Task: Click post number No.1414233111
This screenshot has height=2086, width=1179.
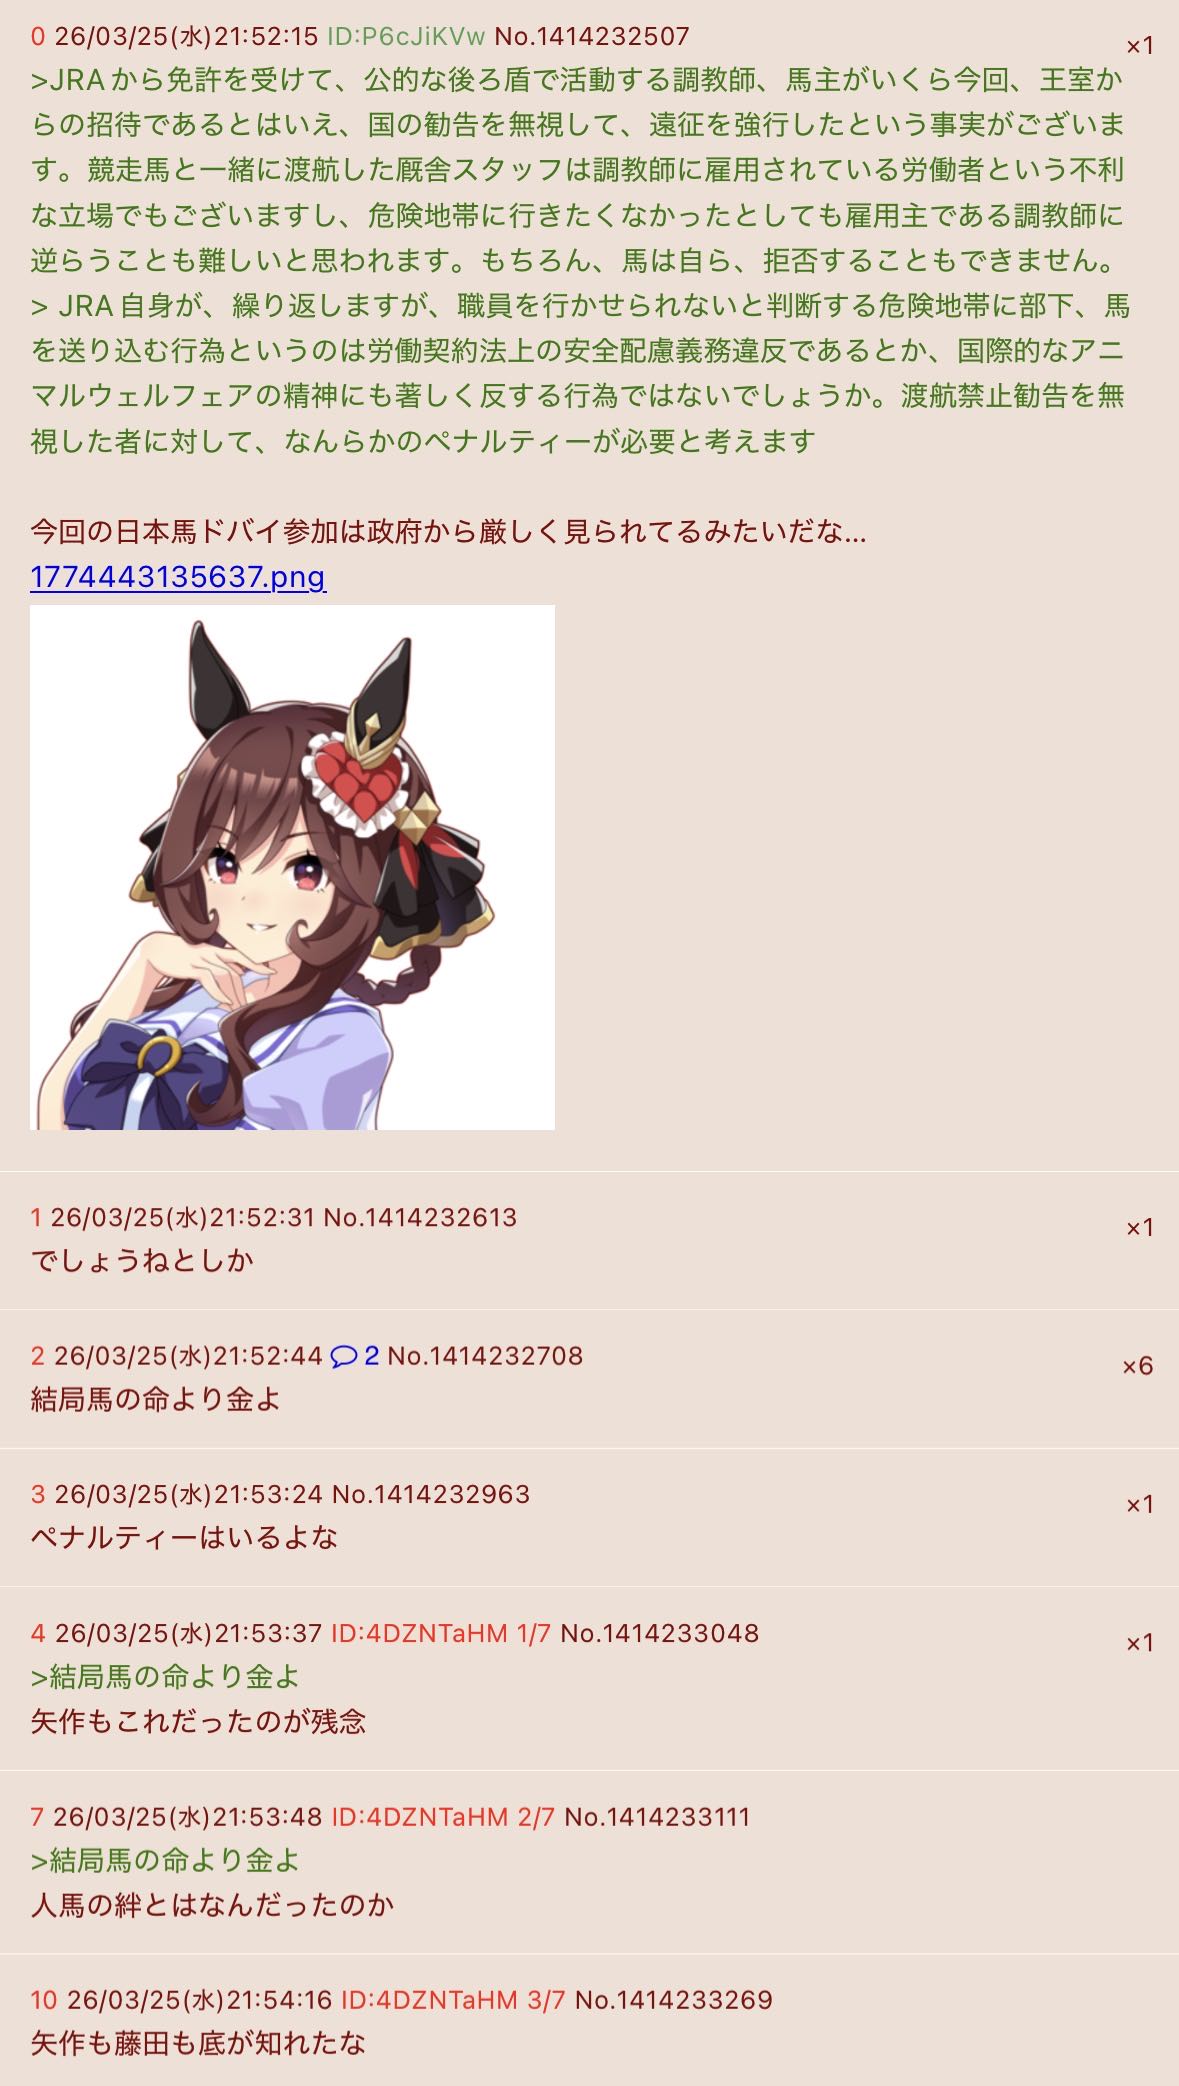Action: [x=657, y=1817]
